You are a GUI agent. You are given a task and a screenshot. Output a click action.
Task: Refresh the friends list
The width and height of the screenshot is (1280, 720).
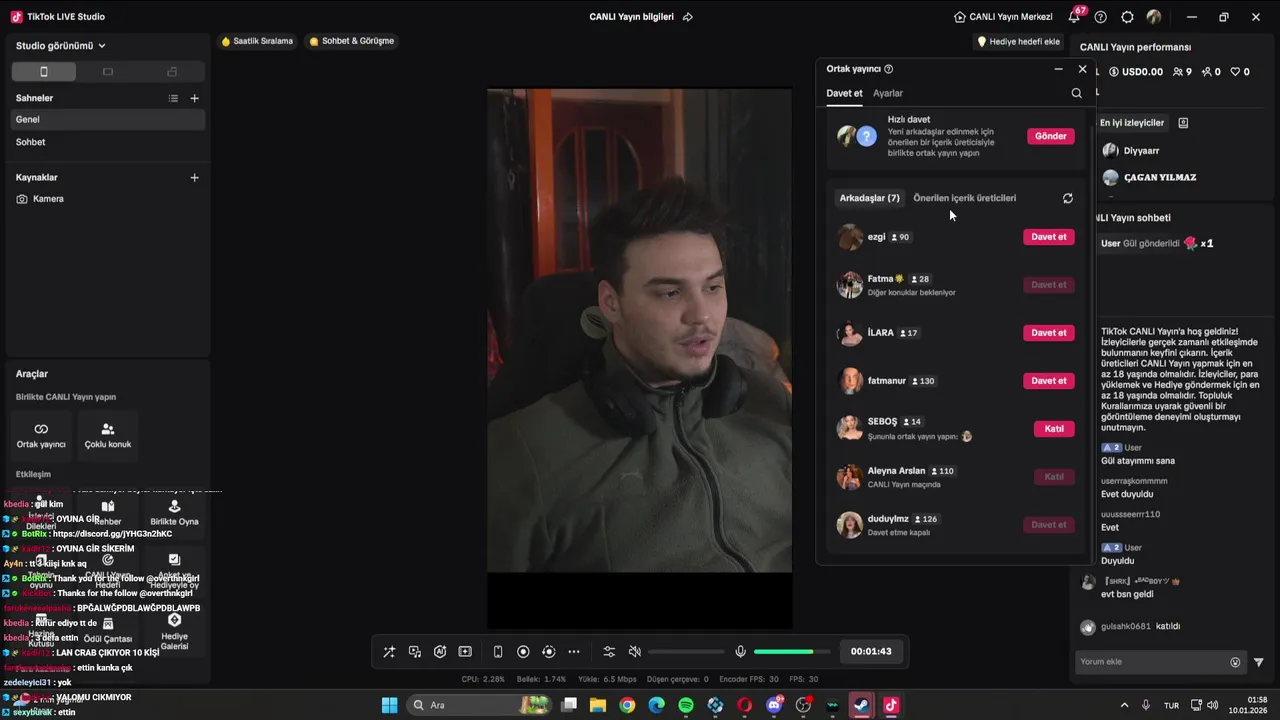tap(1068, 198)
